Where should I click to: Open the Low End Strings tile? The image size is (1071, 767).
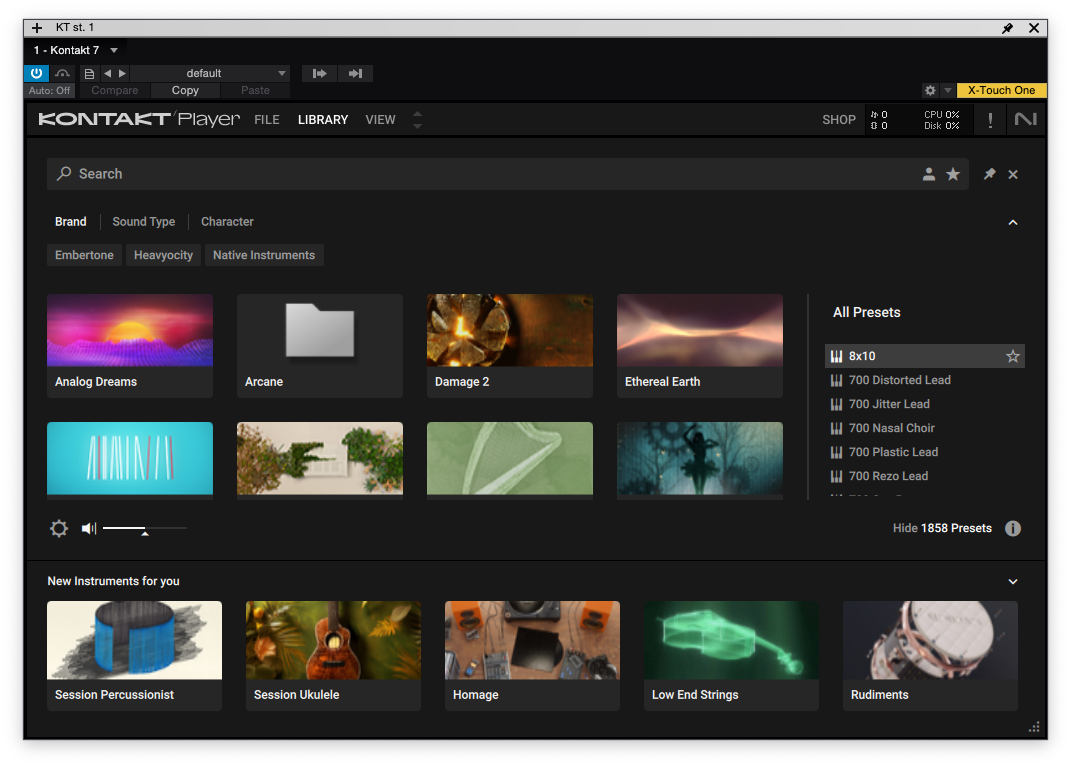tap(731, 656)
